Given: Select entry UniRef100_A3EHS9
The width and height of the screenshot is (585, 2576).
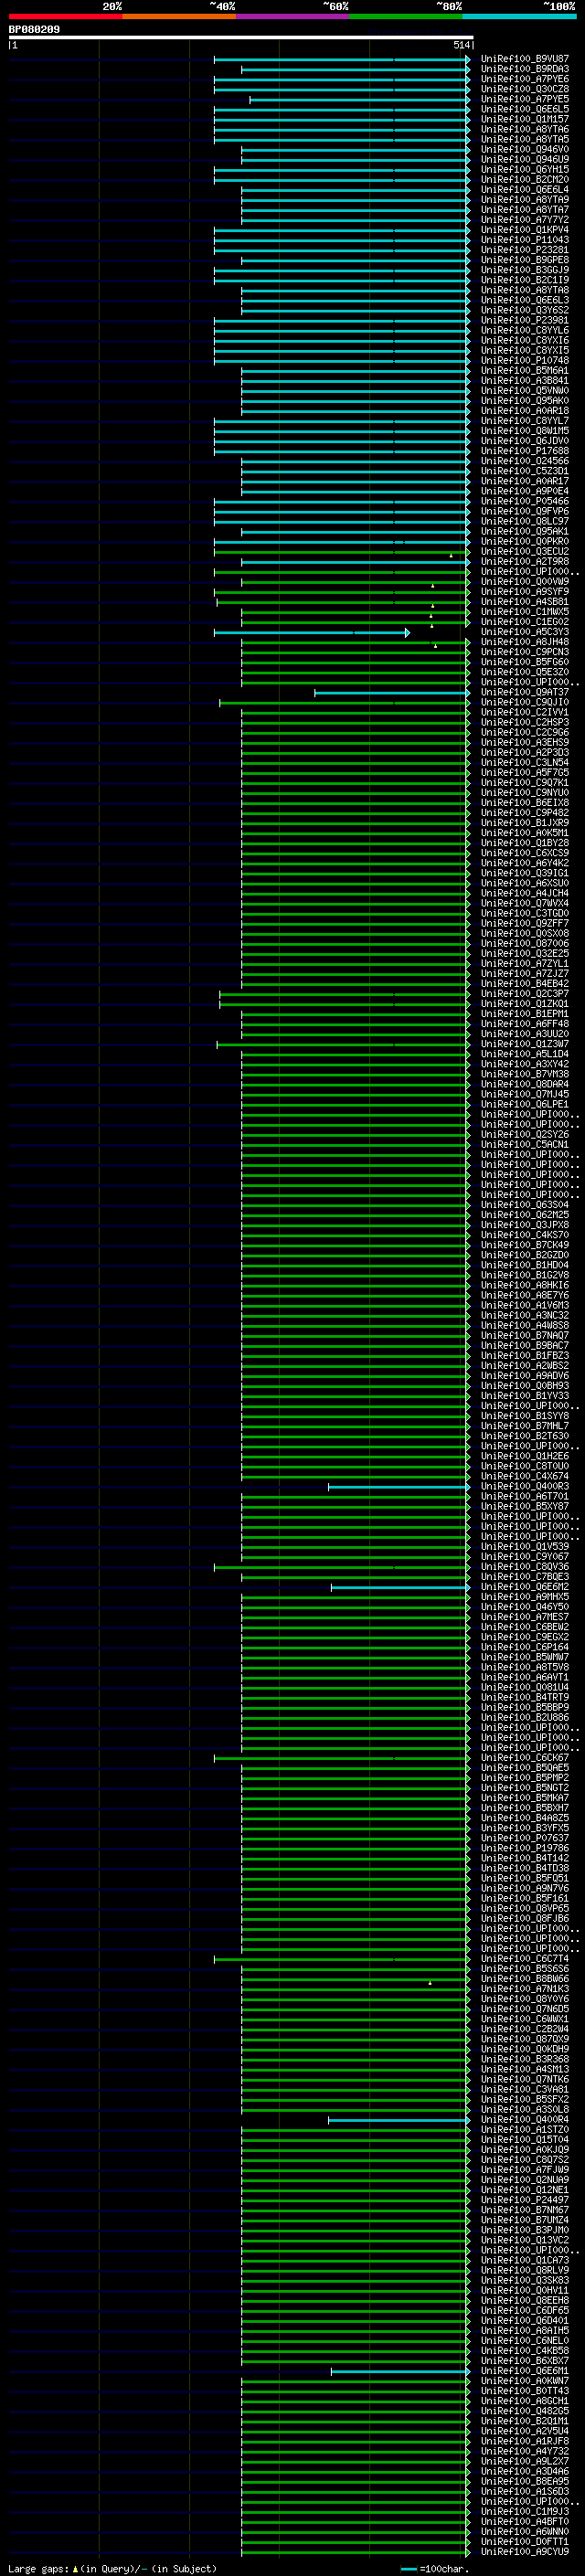Looking at the screenshot, I should [525, 742].
